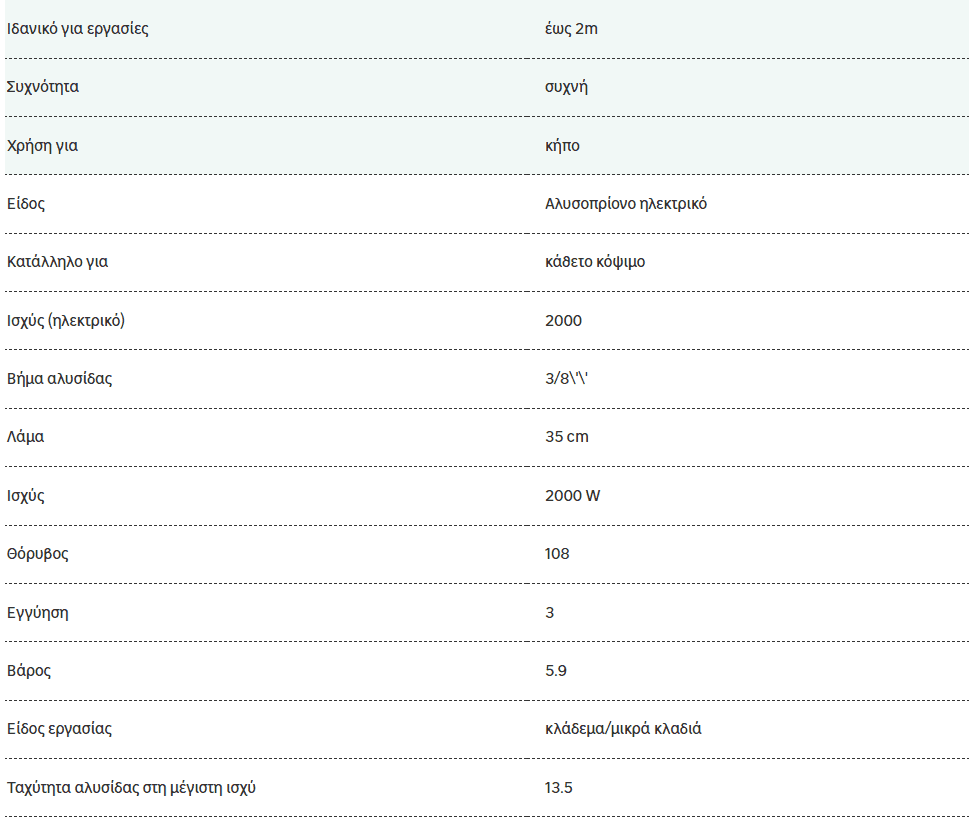Select the 'κήπο' value text
This screenshot has height=822, width=974.
[x=562, y=145]
